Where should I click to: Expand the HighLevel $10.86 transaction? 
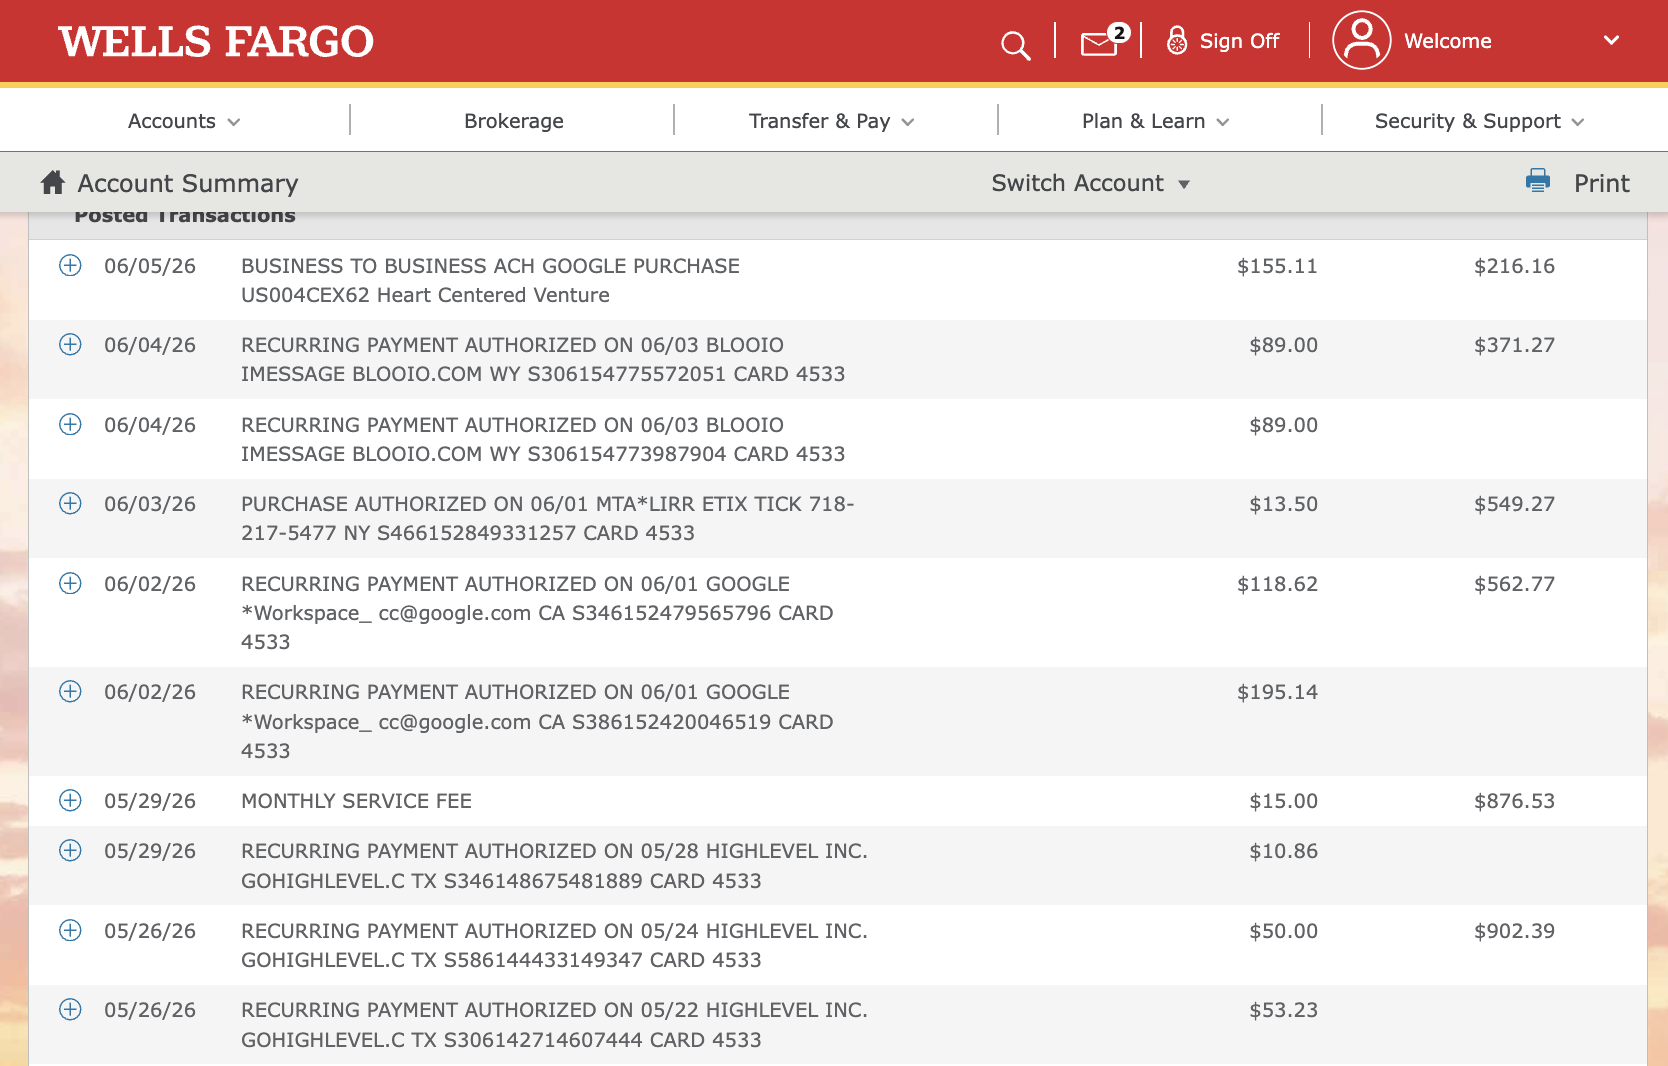(70, 850)
